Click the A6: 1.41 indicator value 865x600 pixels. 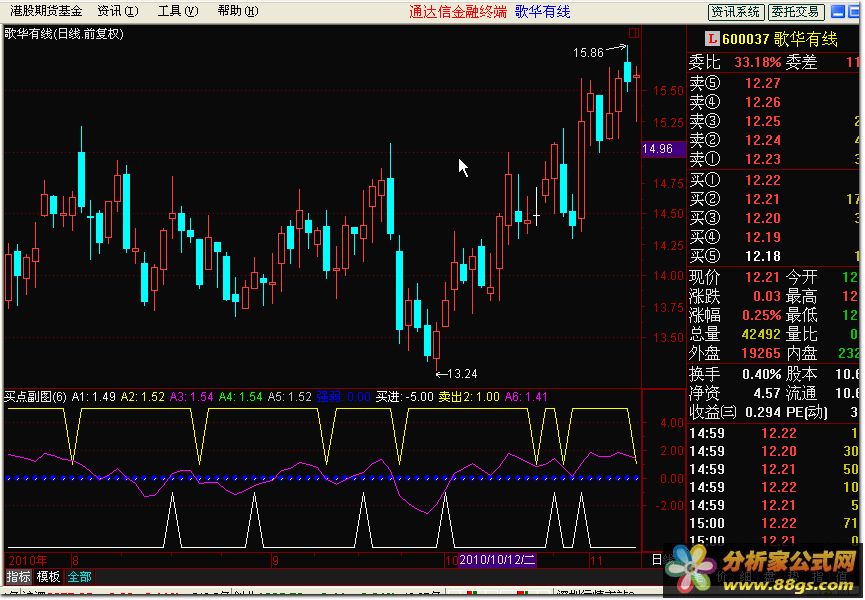[526, 397]
